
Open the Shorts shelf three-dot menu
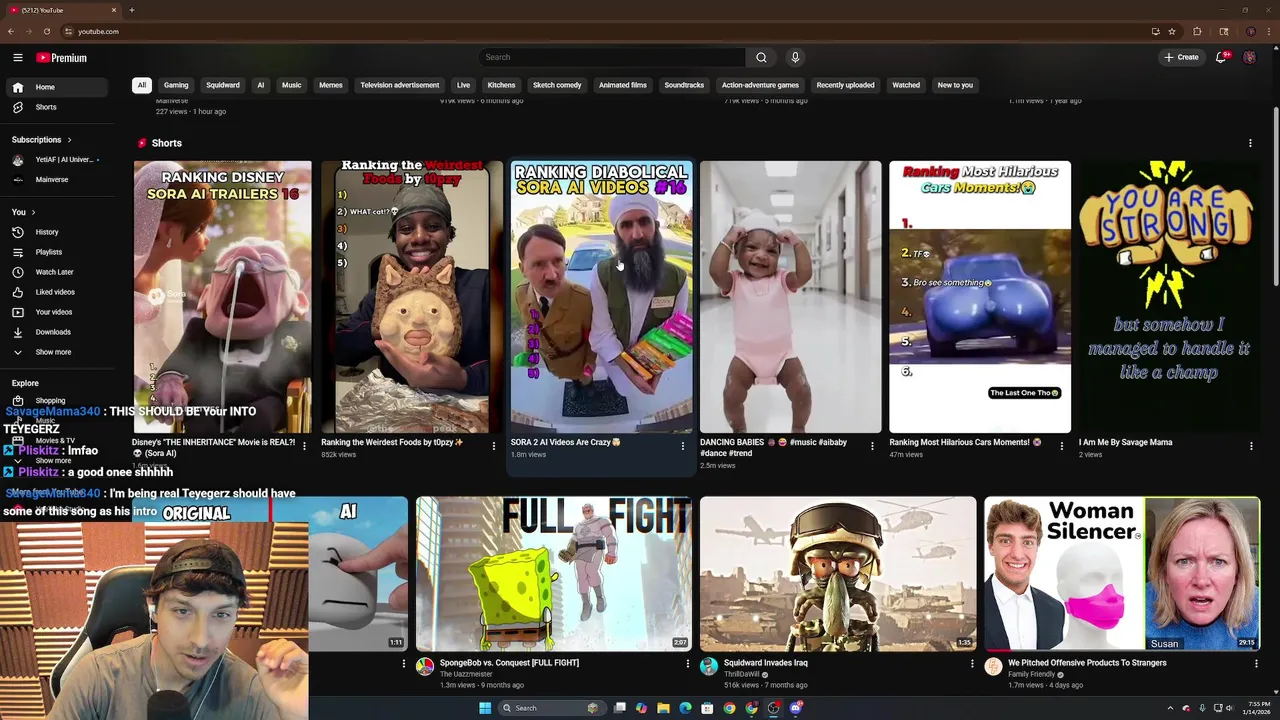tap(1250, 143)
